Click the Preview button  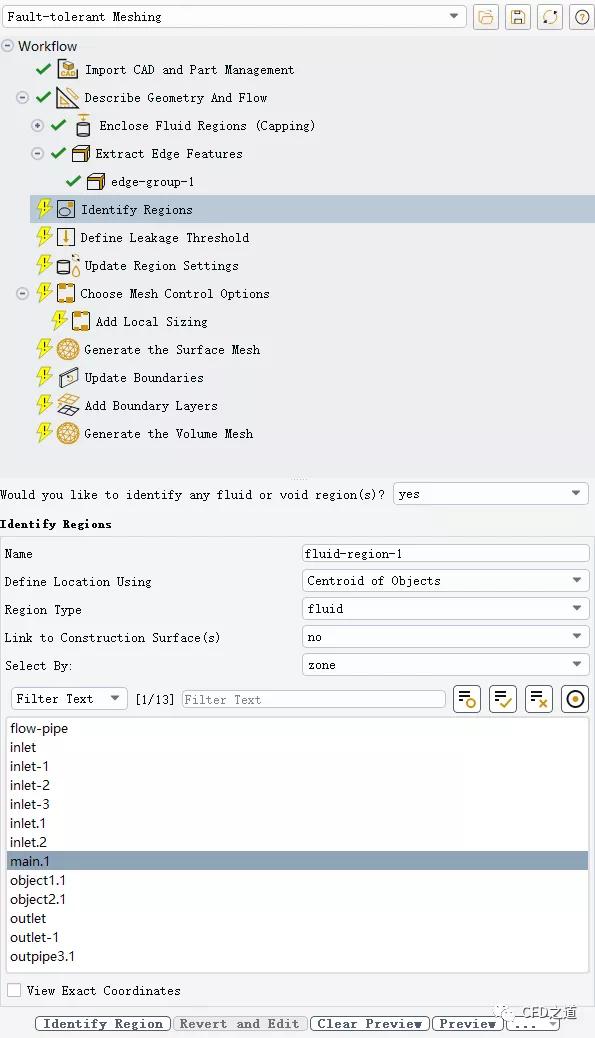467,1023
